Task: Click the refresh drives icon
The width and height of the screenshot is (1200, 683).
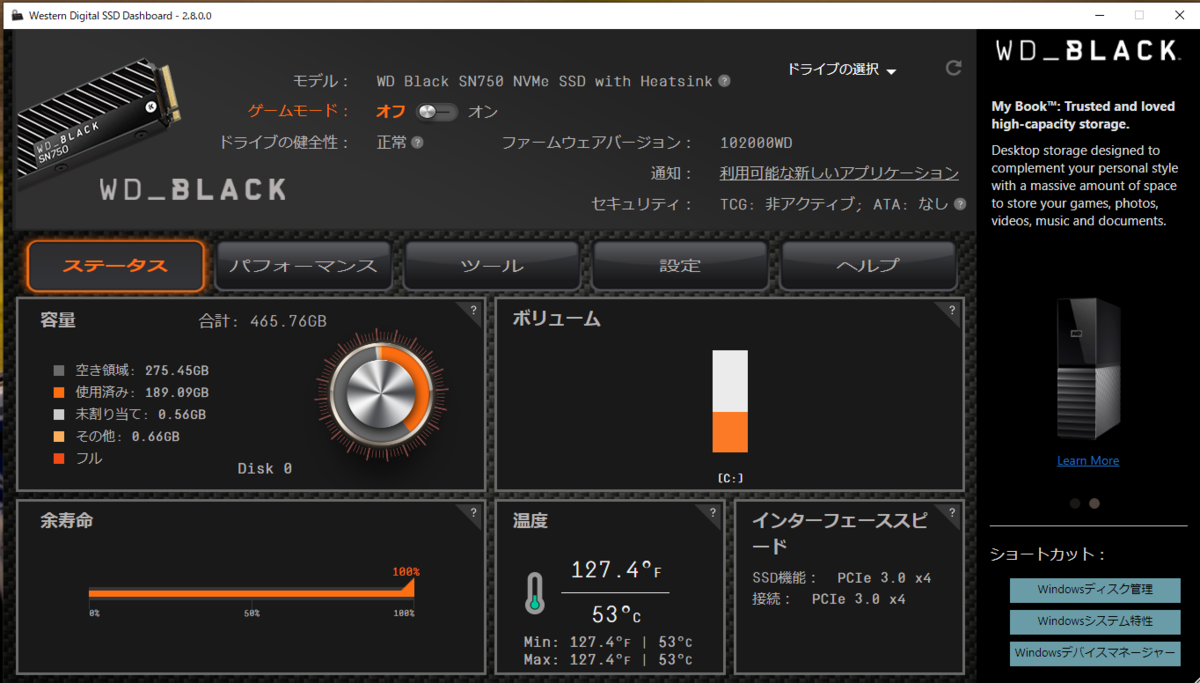Action: click(953, 68)
